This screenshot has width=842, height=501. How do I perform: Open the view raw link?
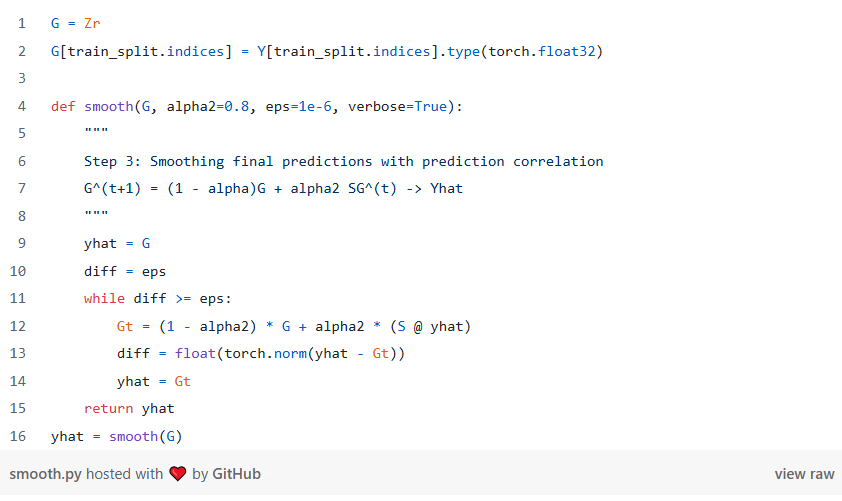coord(804,474)
